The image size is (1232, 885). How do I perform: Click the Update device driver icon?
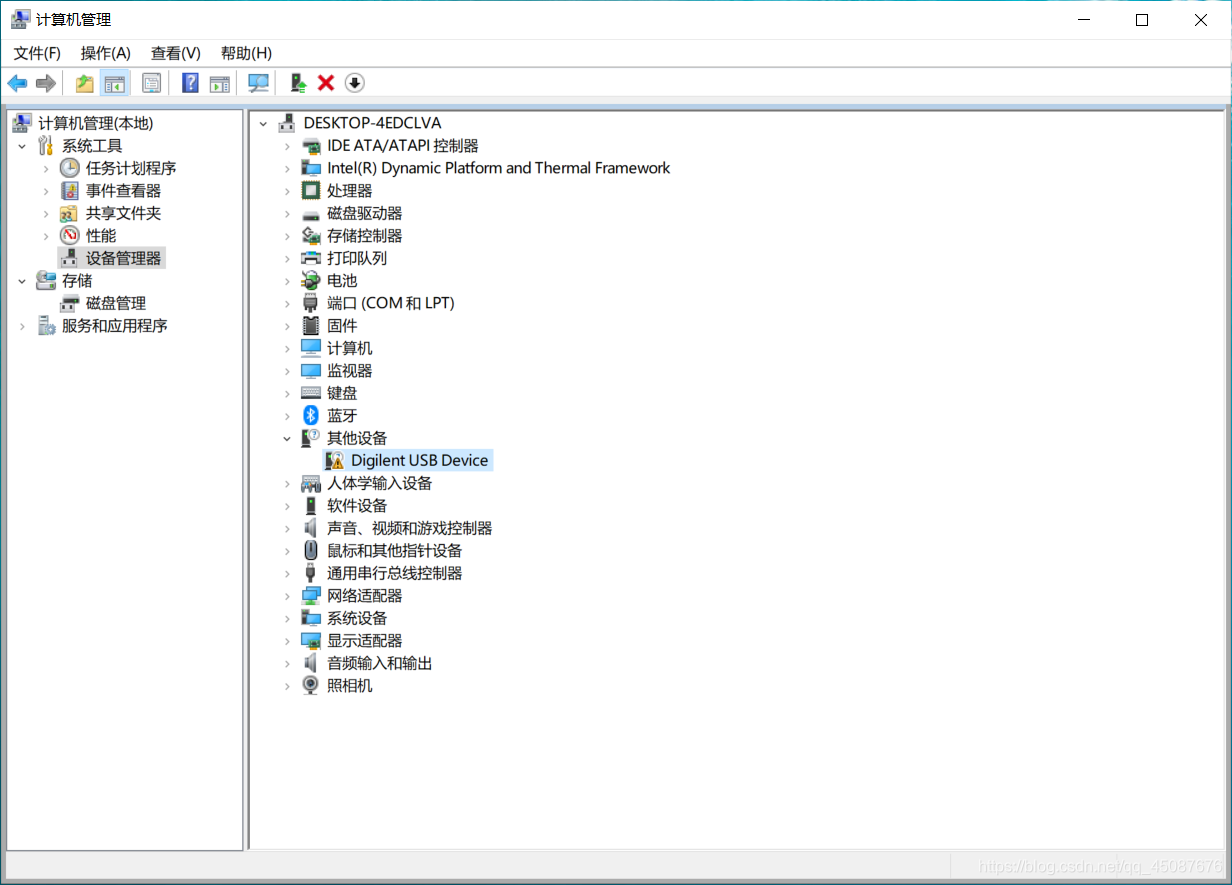(298, 83)
